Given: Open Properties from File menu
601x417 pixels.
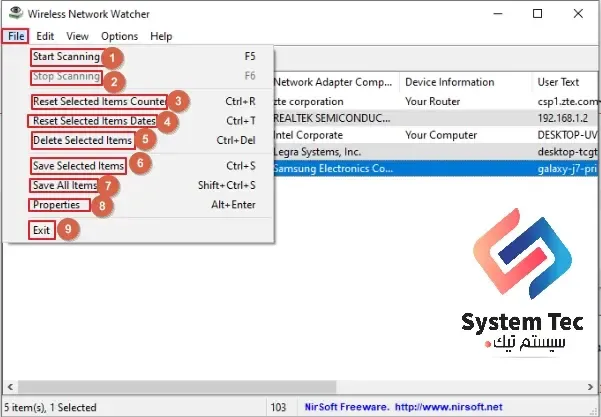Looking at the screenshot, I should click(139, 205).
